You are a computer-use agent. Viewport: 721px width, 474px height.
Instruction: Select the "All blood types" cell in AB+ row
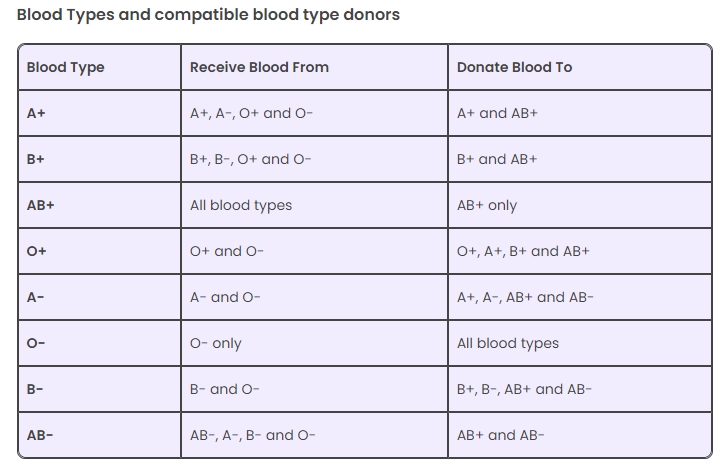coord(241,205)
